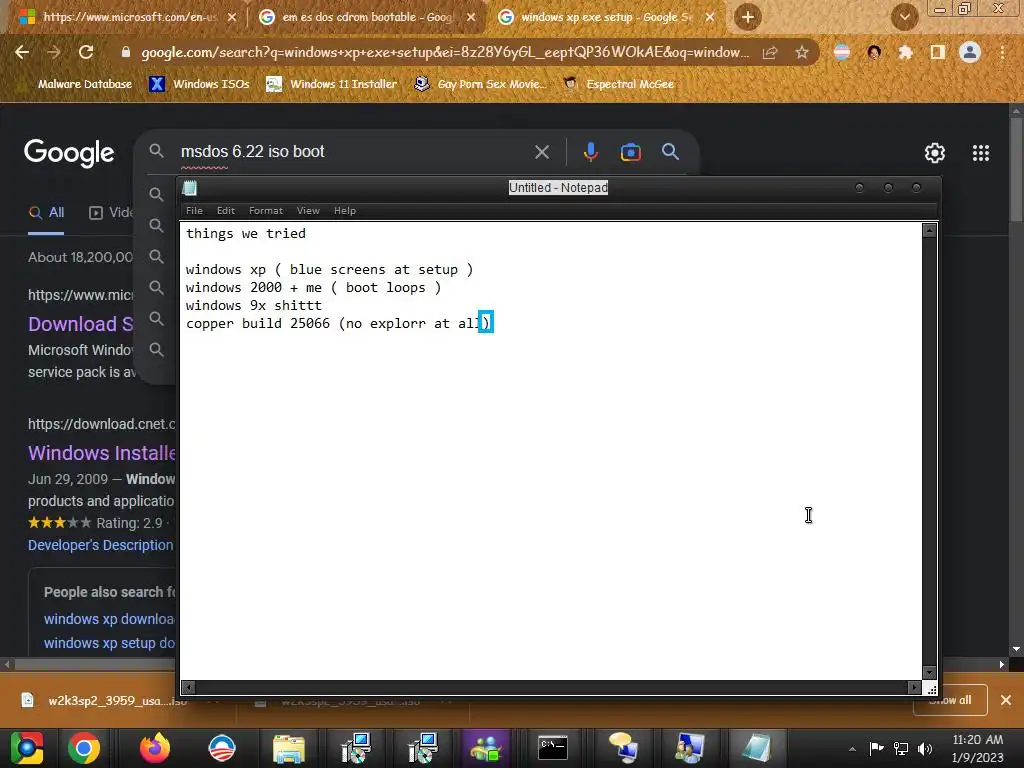Open Notepad's Format menu
This screenshot has height=768, width=1024.
point(266,210)
